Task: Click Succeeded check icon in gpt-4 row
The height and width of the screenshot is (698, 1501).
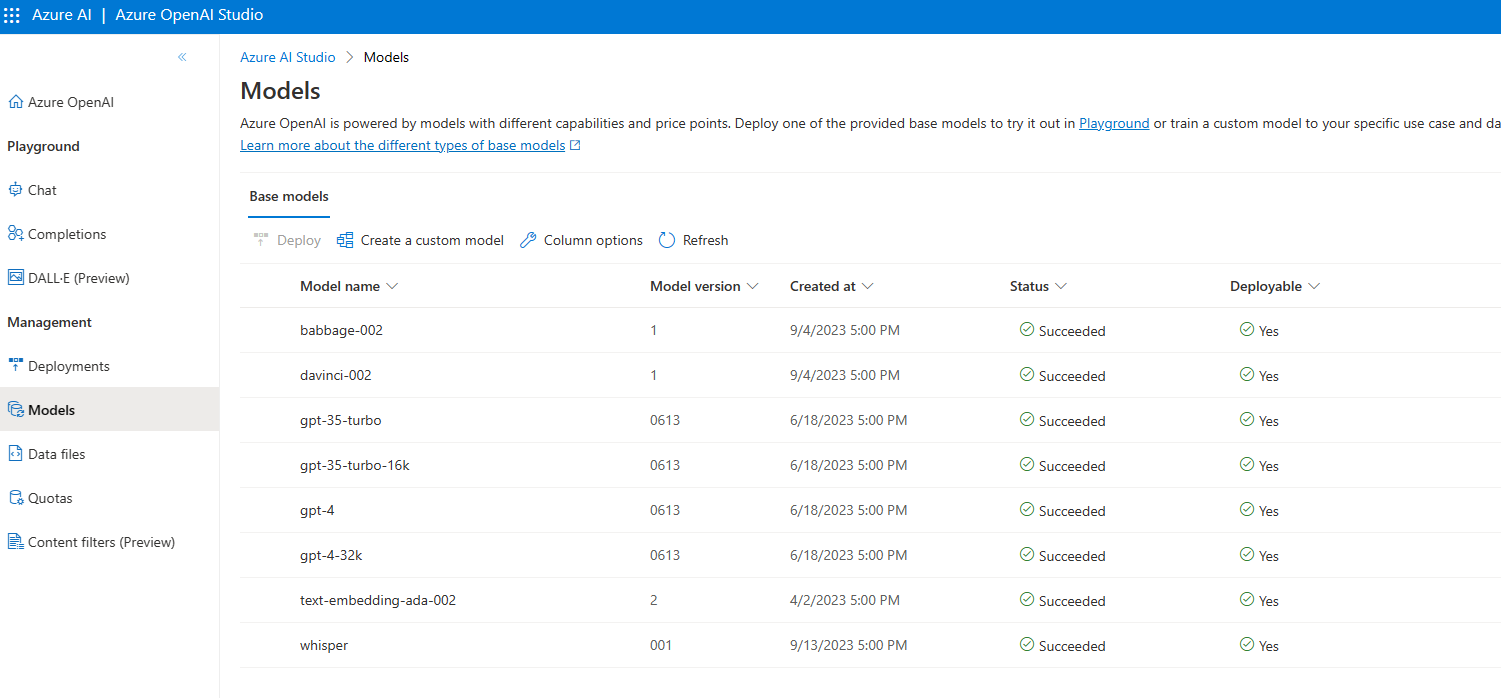Action: (1026, 509)
